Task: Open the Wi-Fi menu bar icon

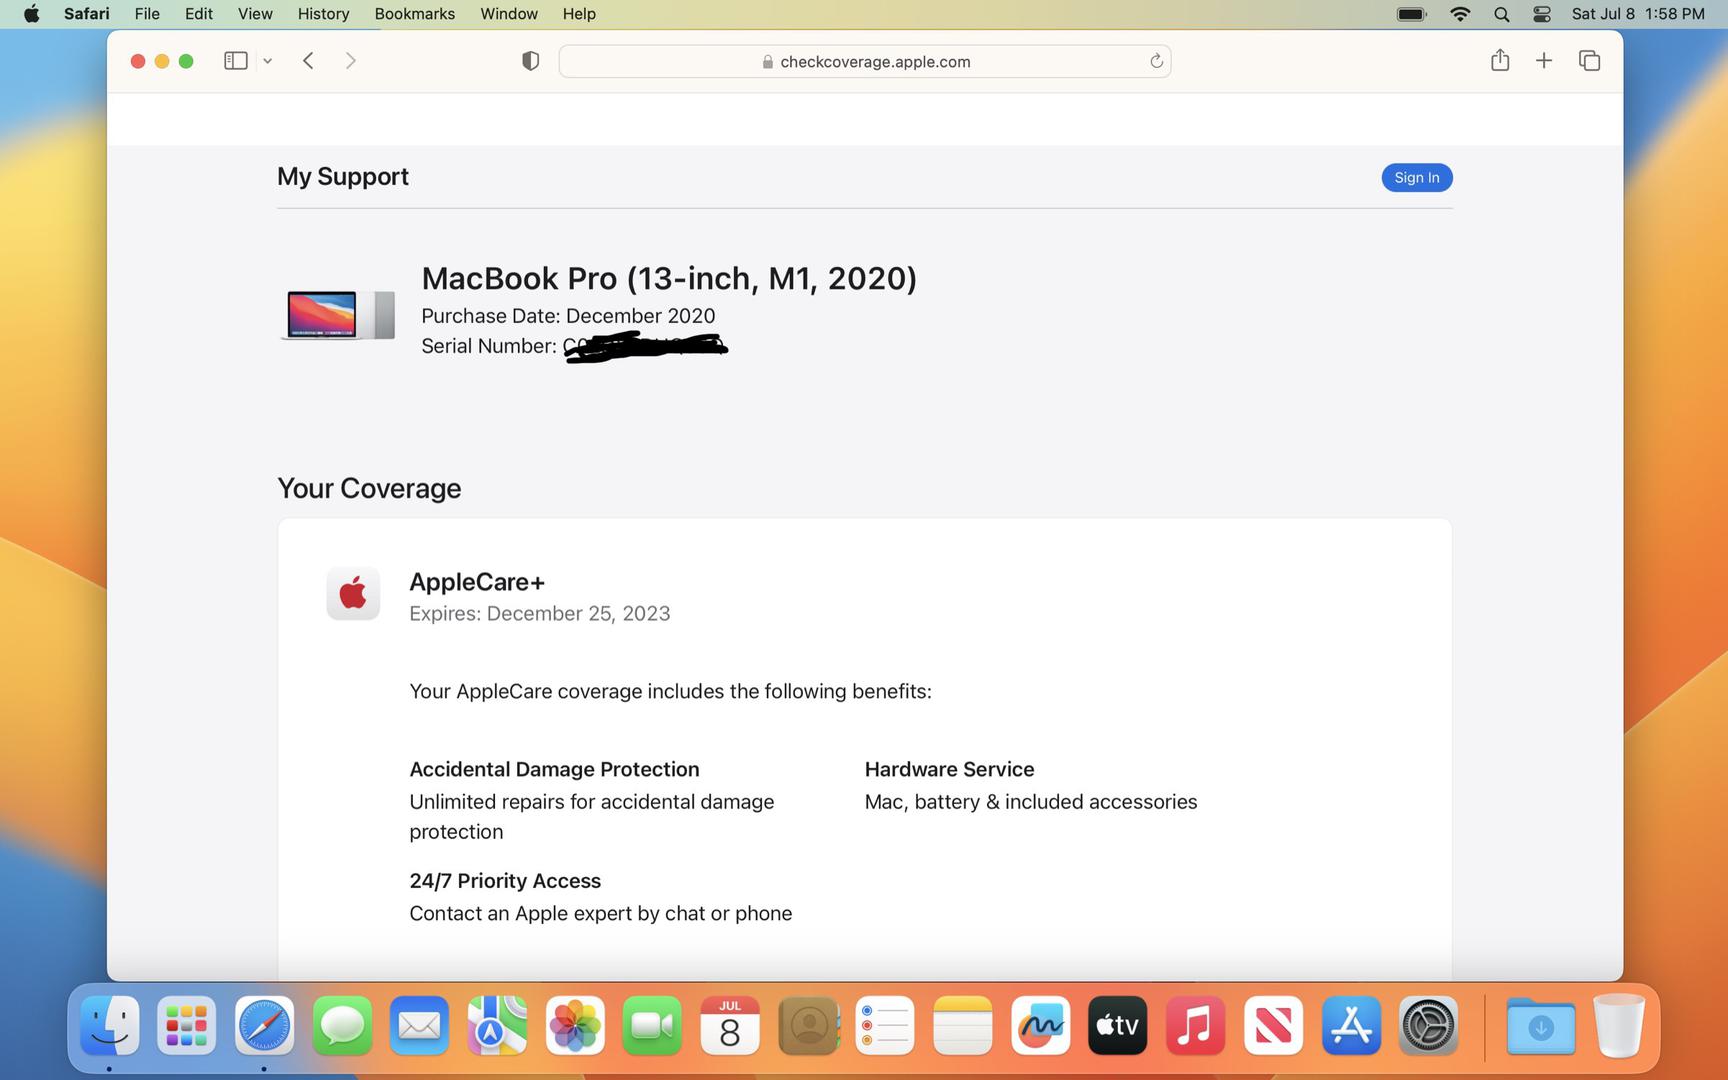Action: [x=1460, y=14]
